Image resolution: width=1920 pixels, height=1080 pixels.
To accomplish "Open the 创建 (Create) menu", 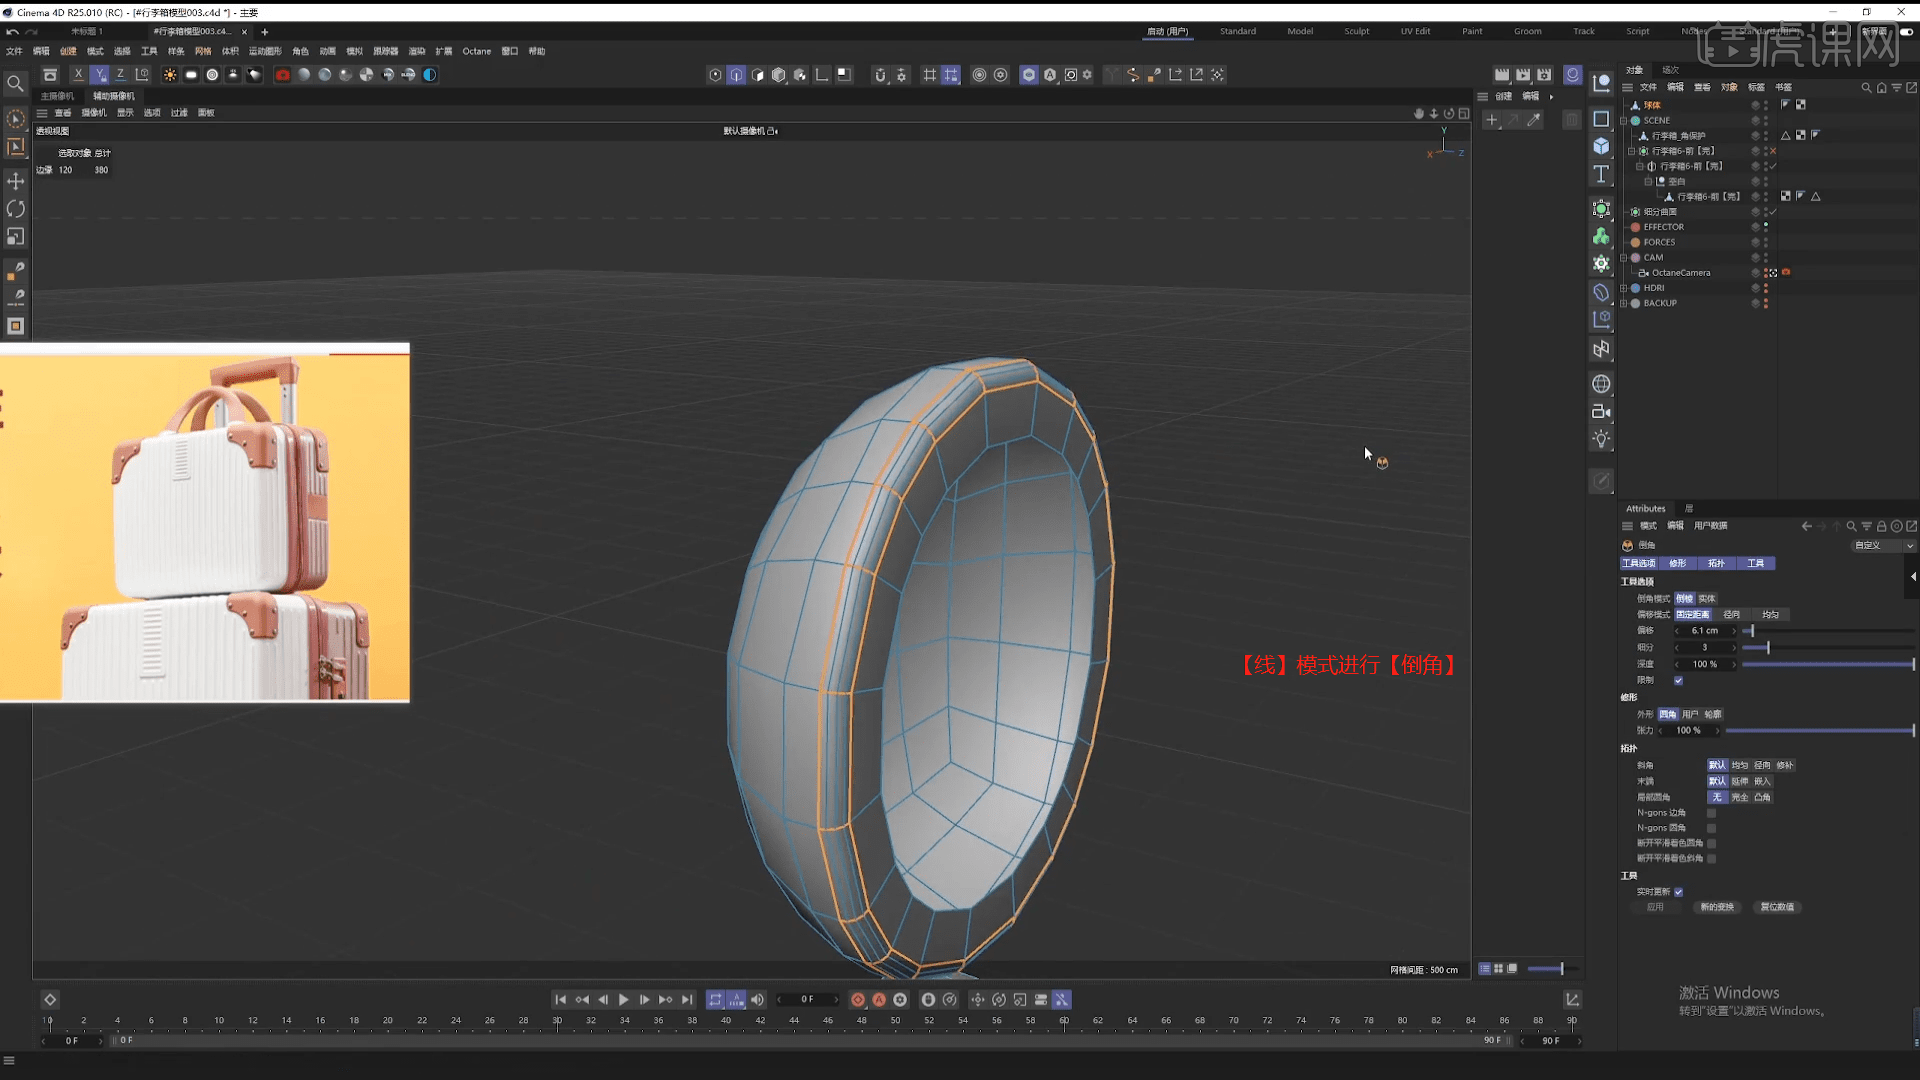I will [68, 51].
